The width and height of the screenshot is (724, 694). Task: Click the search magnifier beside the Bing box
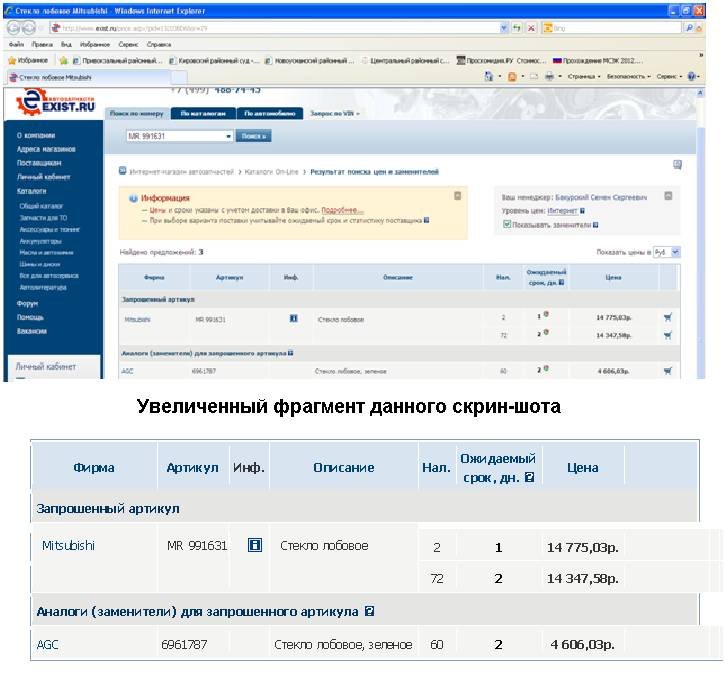pyautogui.click(x=688, y=28)
